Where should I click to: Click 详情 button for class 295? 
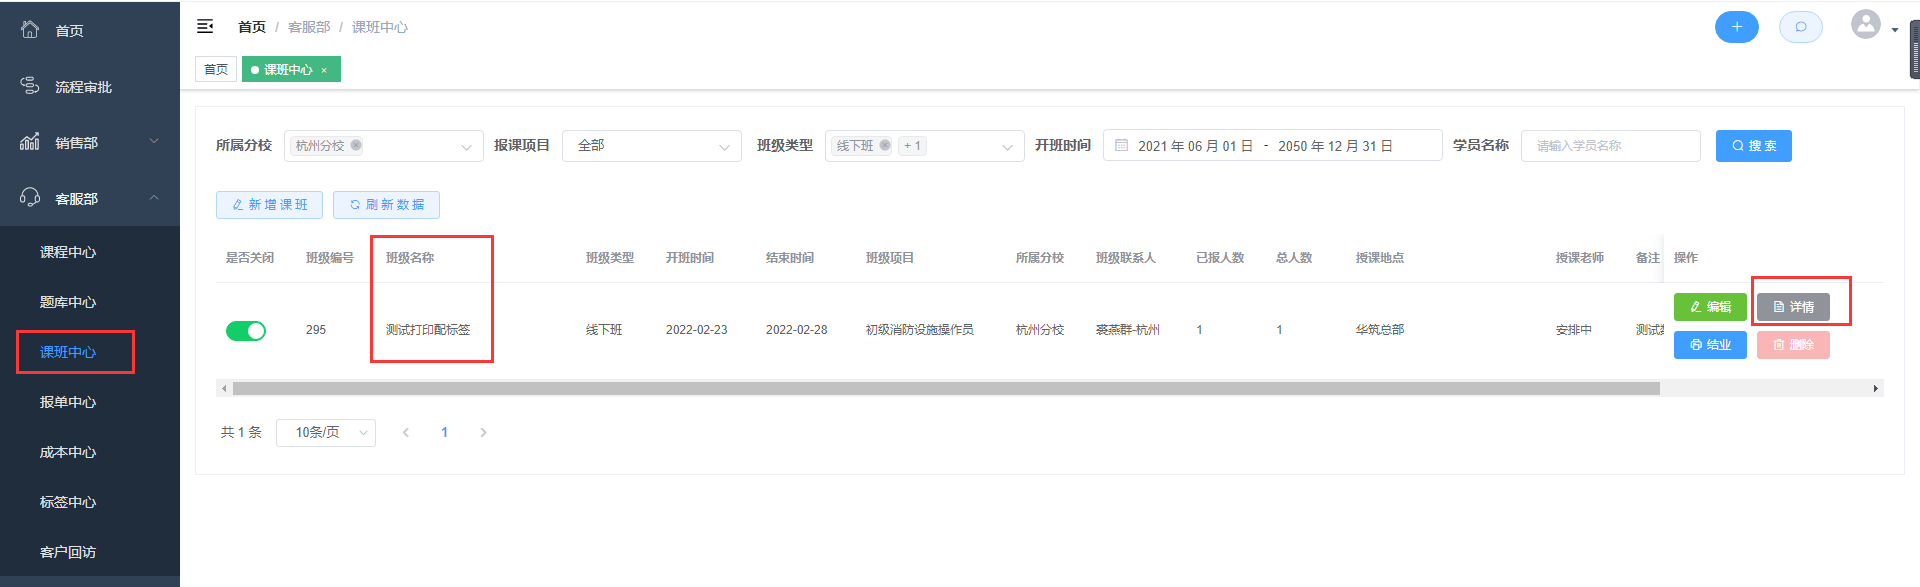pos(1793,307)
